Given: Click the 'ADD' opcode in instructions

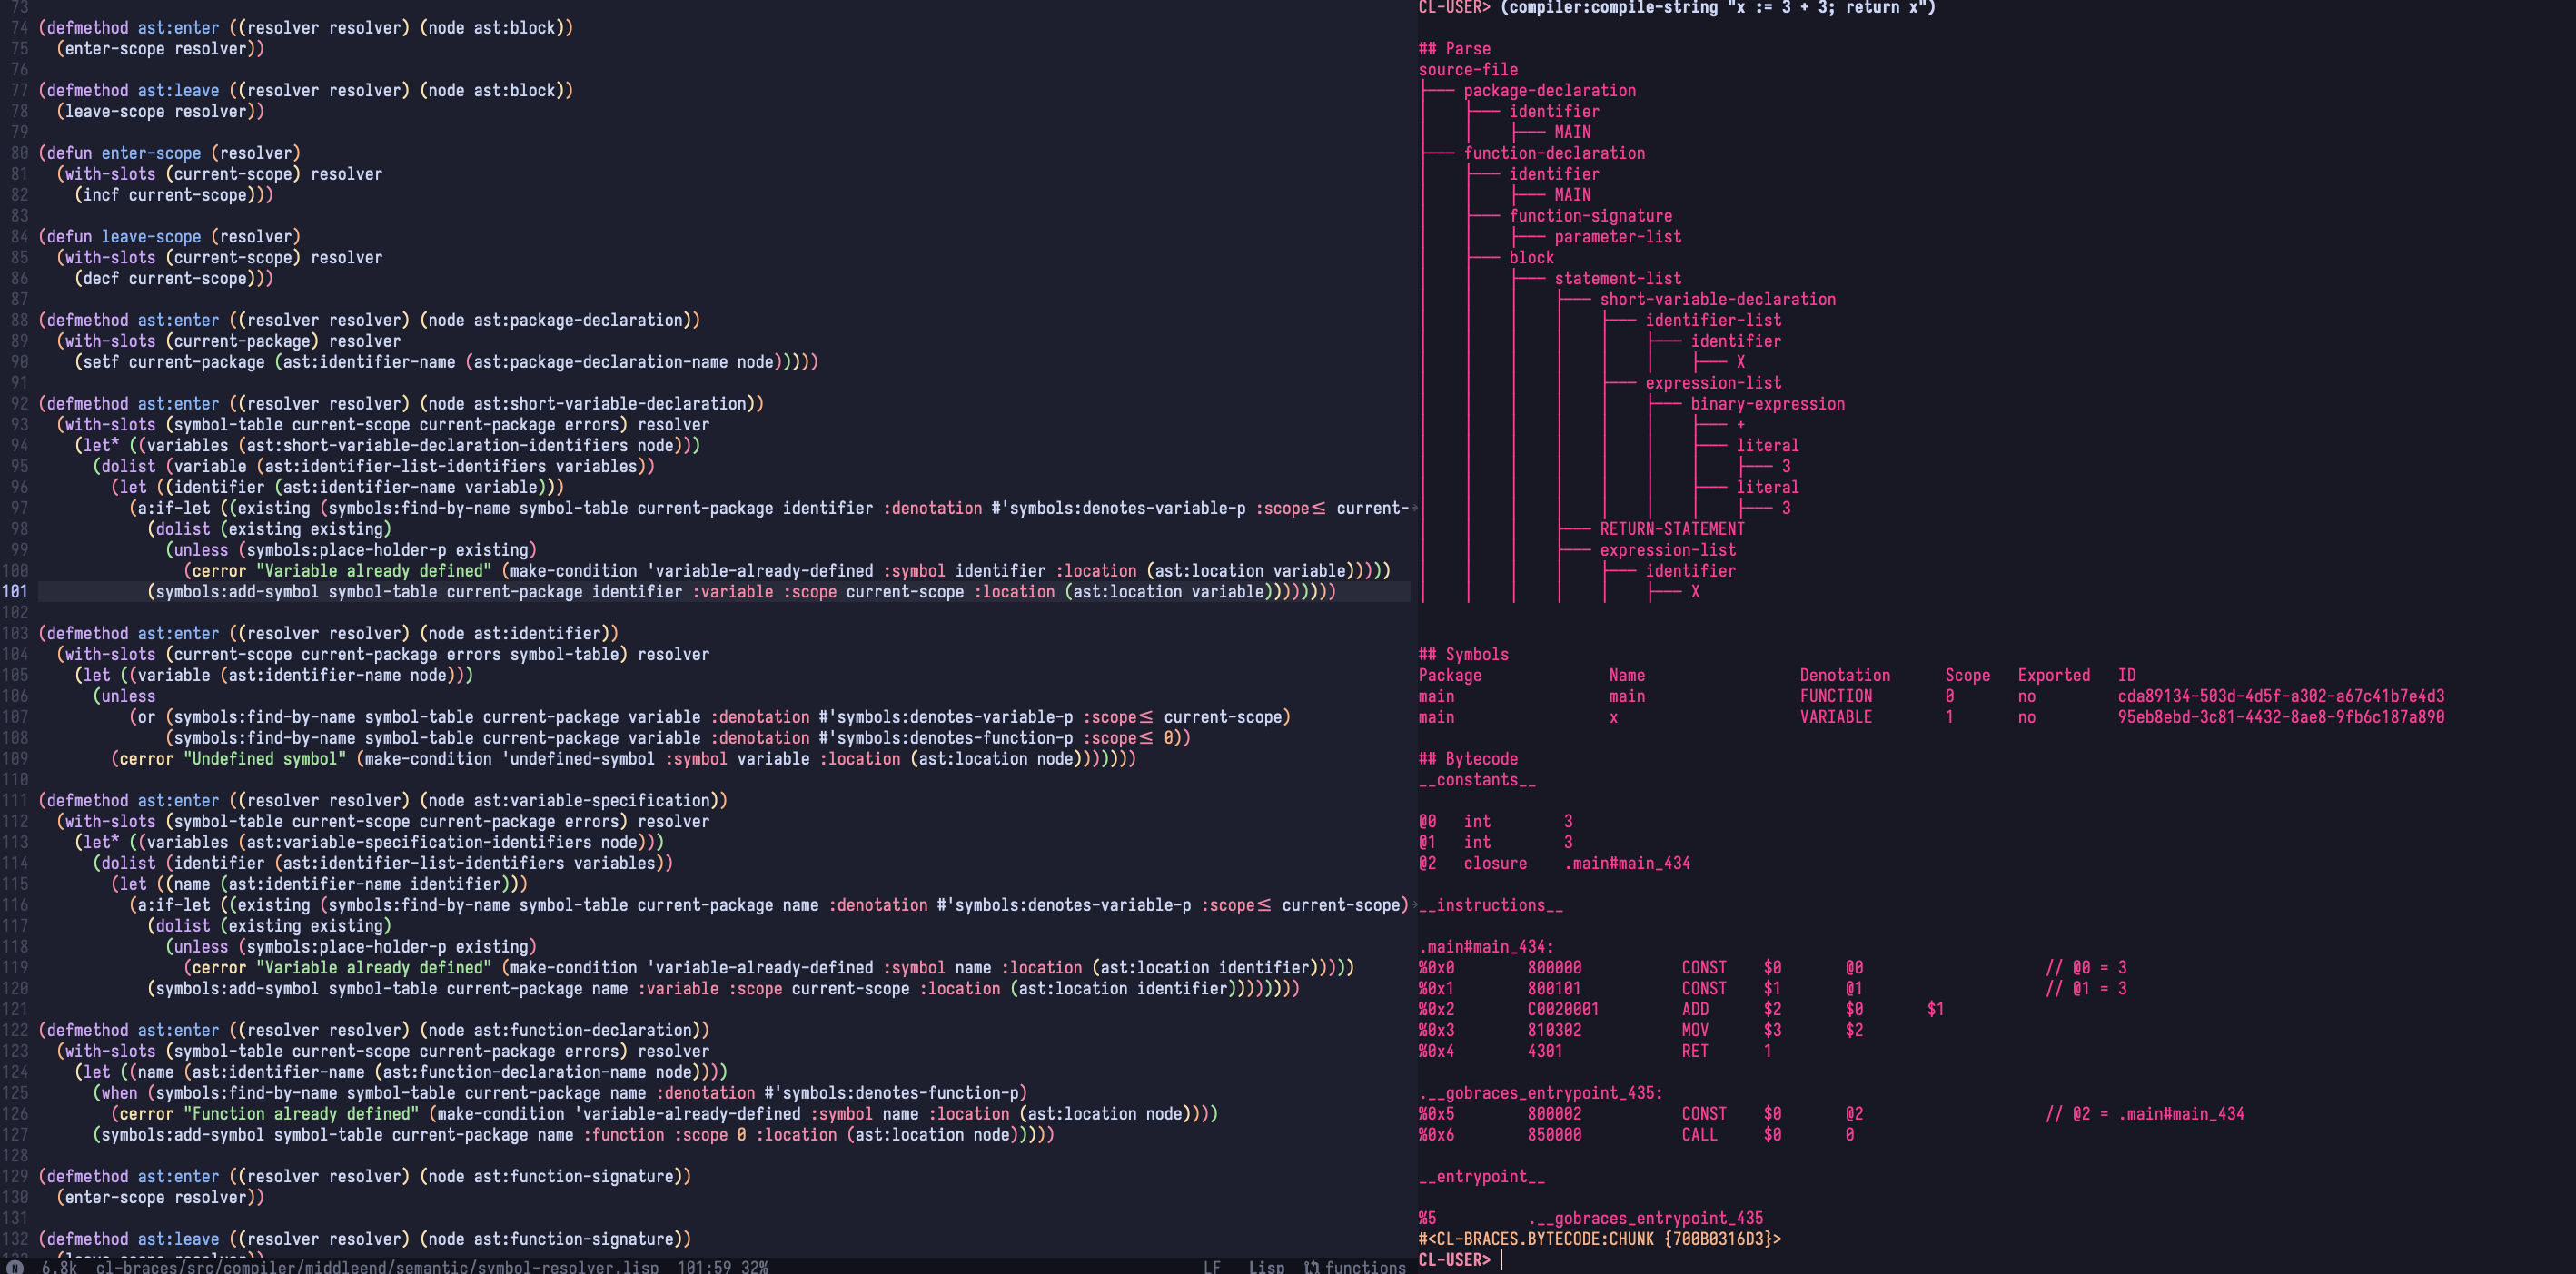Looking at the screenshot, I should [x=1695, y=1009].
